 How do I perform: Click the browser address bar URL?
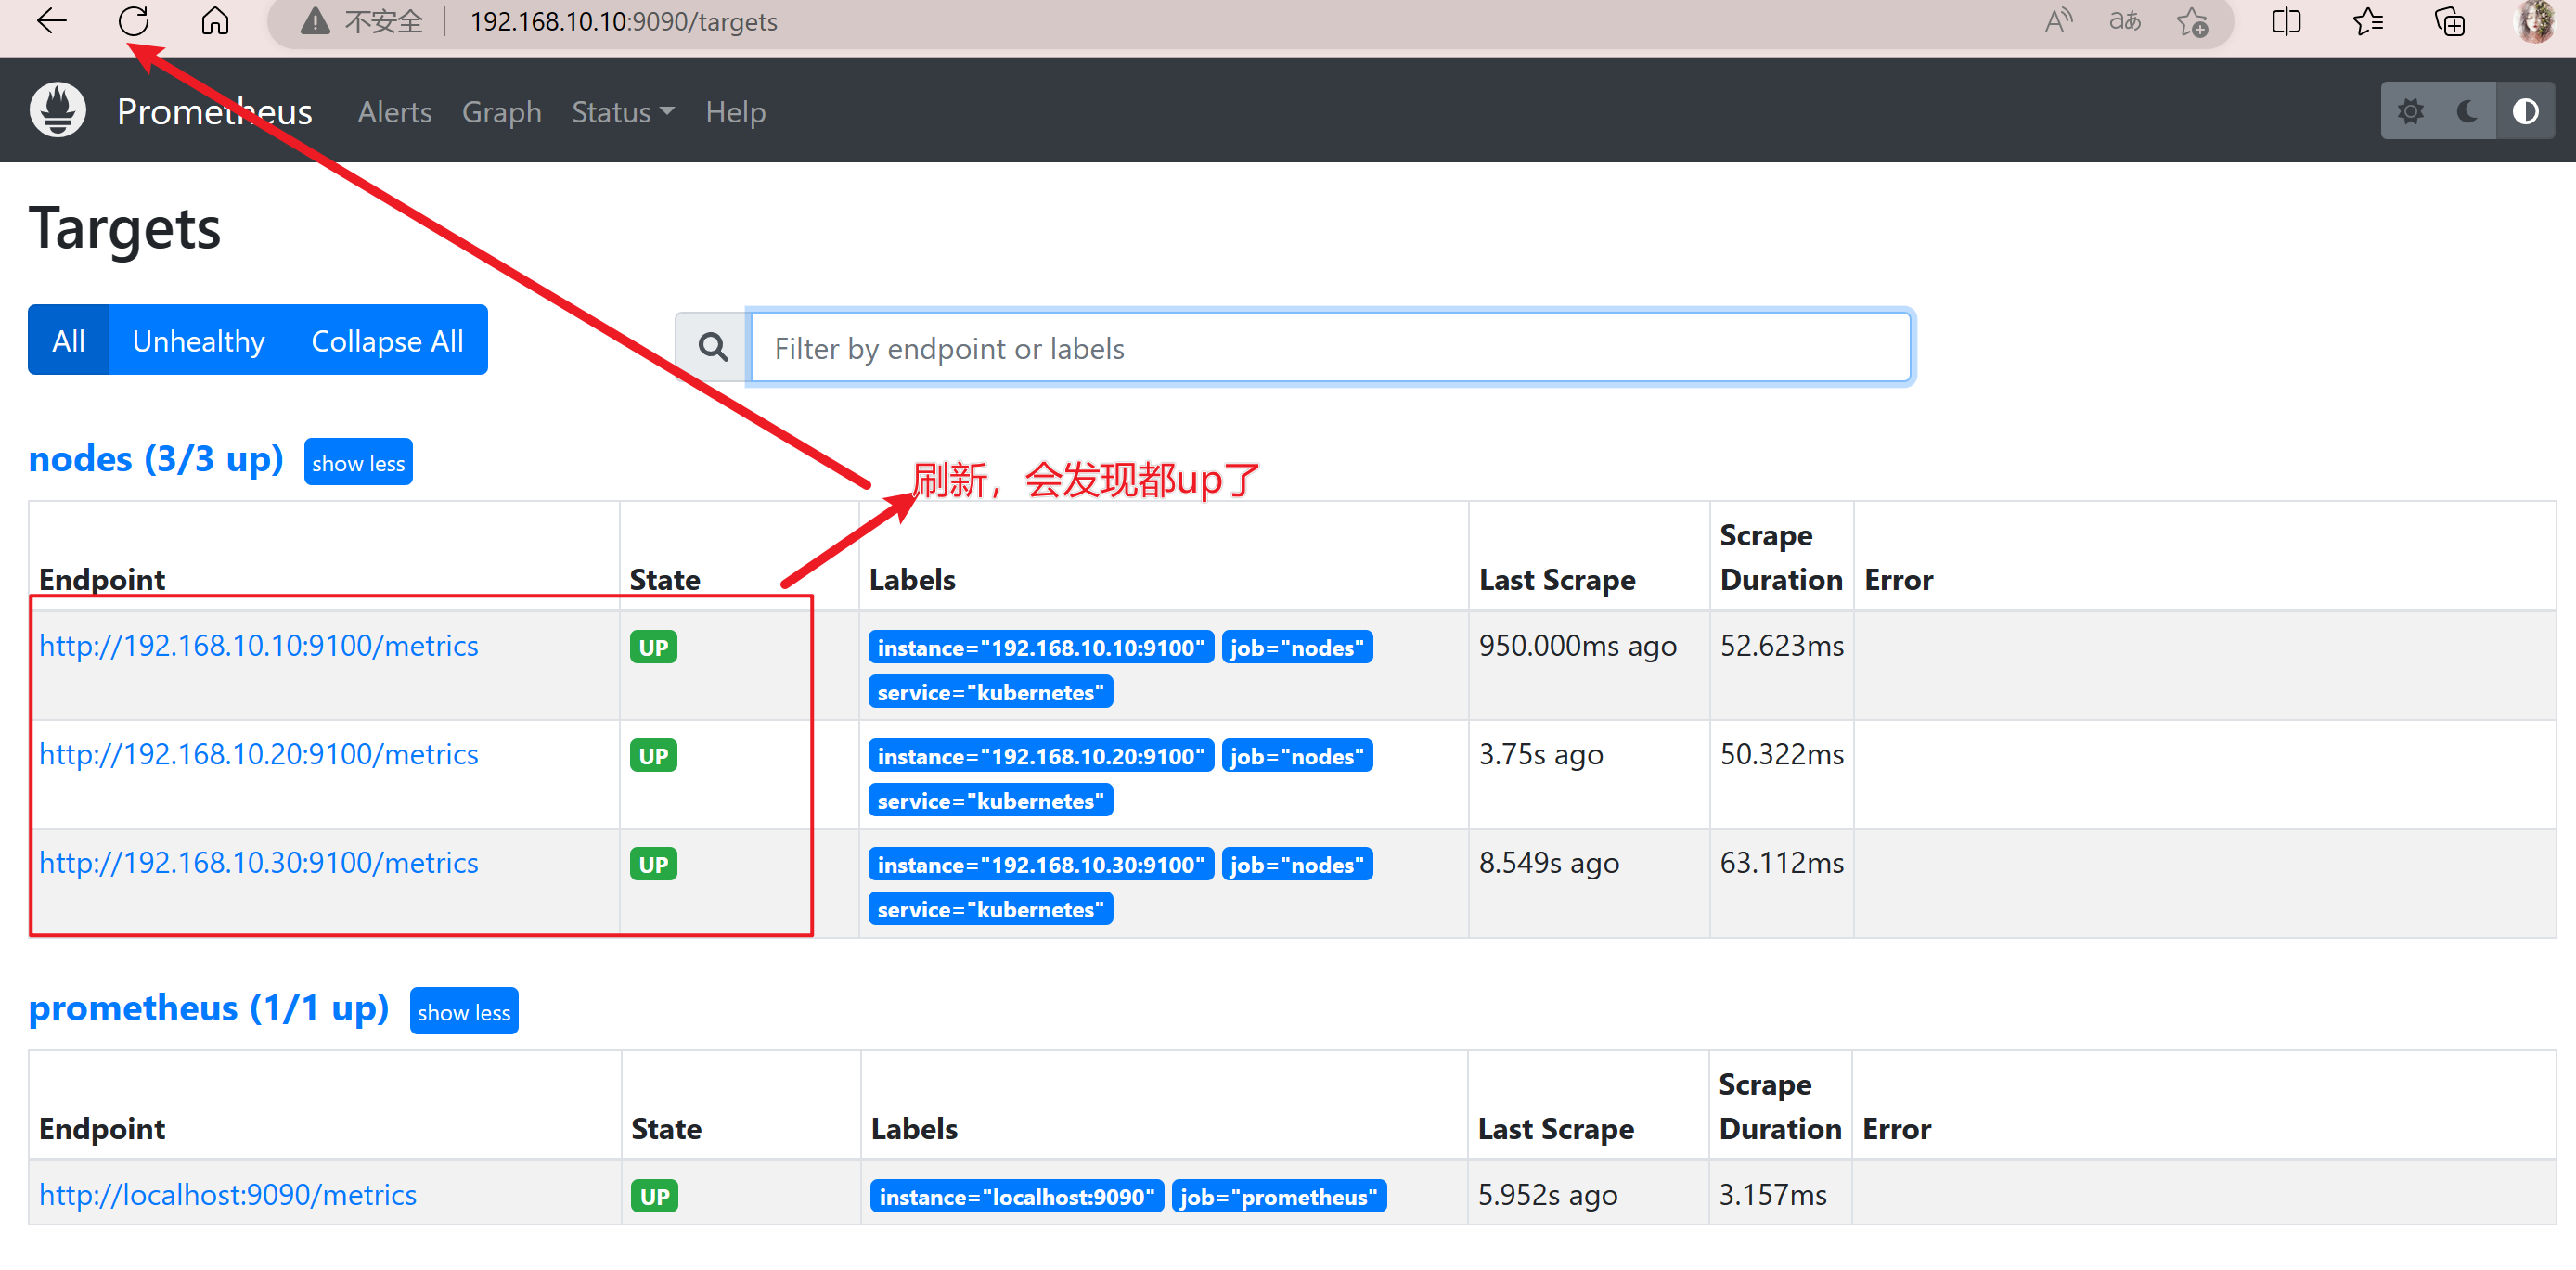coord(623,21)
